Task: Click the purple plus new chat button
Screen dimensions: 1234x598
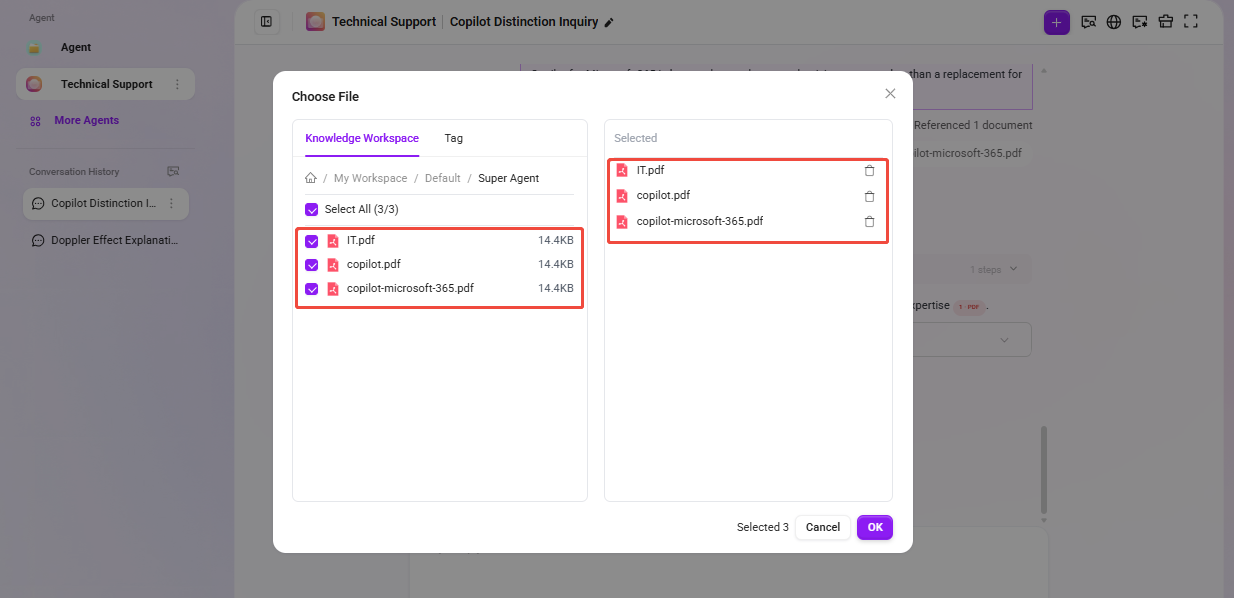Action: click(1057, 22)
